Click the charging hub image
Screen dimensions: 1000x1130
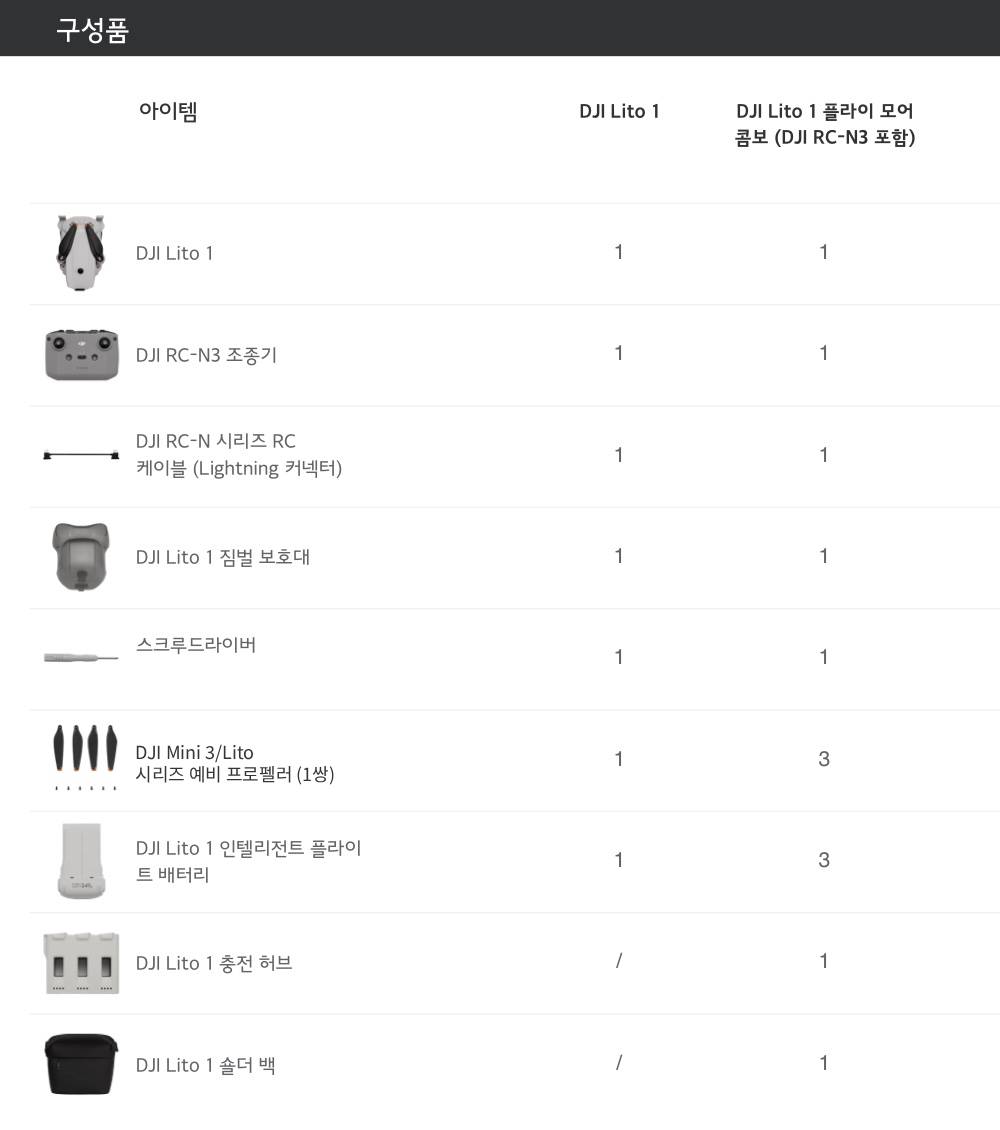[81, 963]
